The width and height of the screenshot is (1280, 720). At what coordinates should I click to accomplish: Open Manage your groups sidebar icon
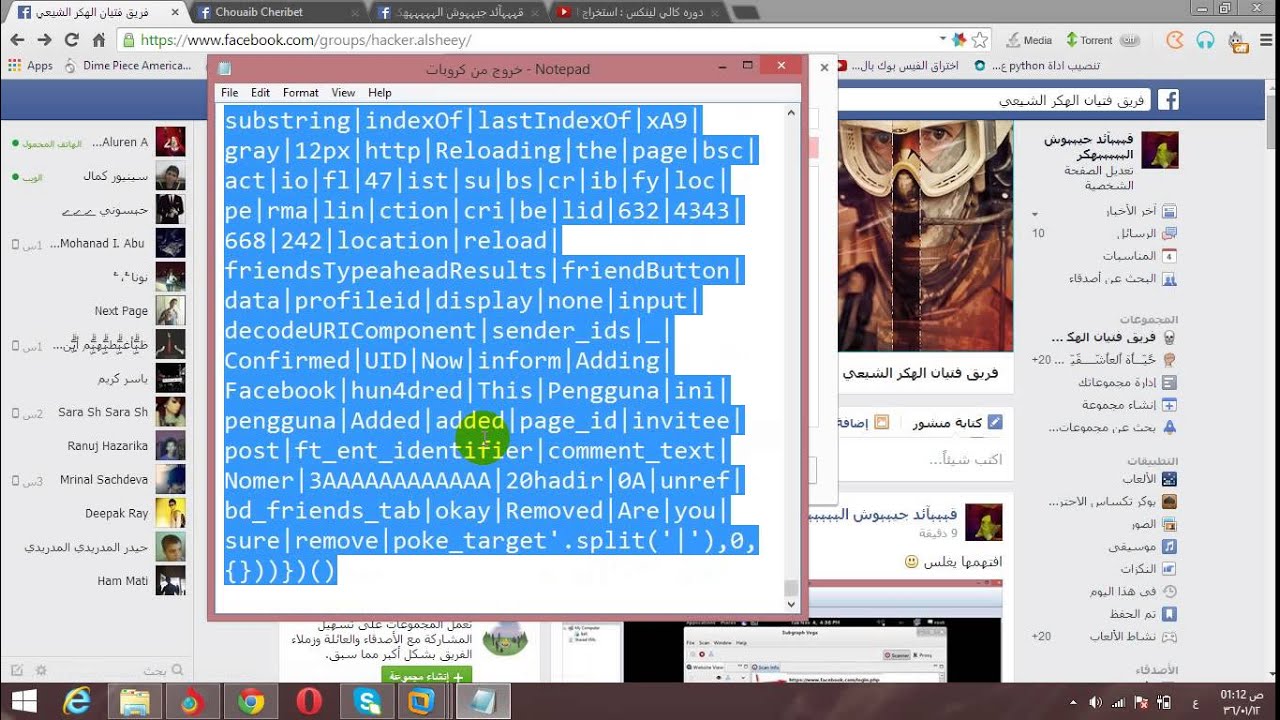pyautogui.click(x=1169, y=382)
